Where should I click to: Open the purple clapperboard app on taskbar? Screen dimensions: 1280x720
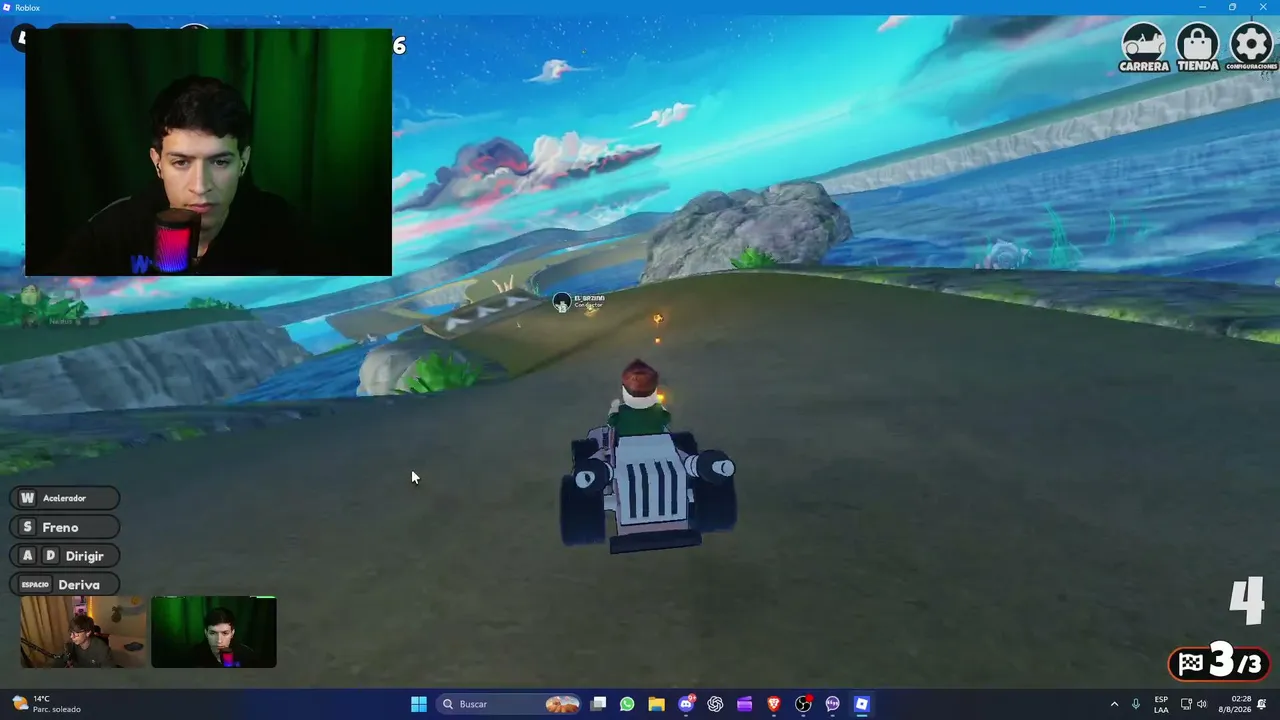pyautogui.click(x=744, y=704)
